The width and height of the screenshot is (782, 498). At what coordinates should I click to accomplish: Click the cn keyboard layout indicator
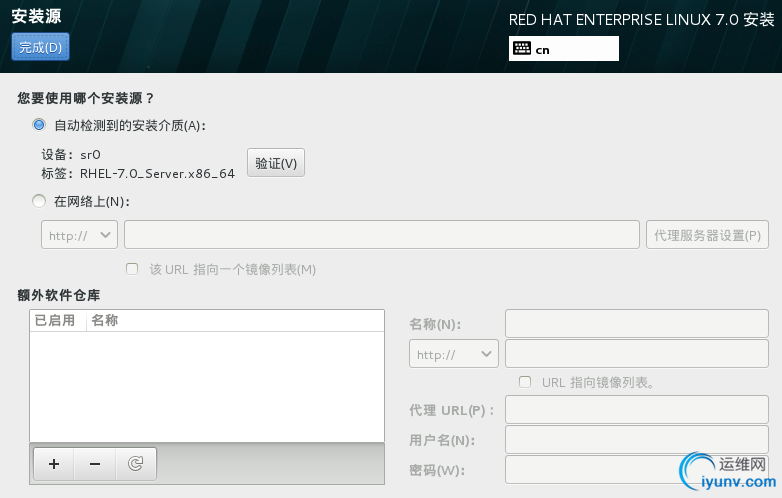[x=564, y=48]
